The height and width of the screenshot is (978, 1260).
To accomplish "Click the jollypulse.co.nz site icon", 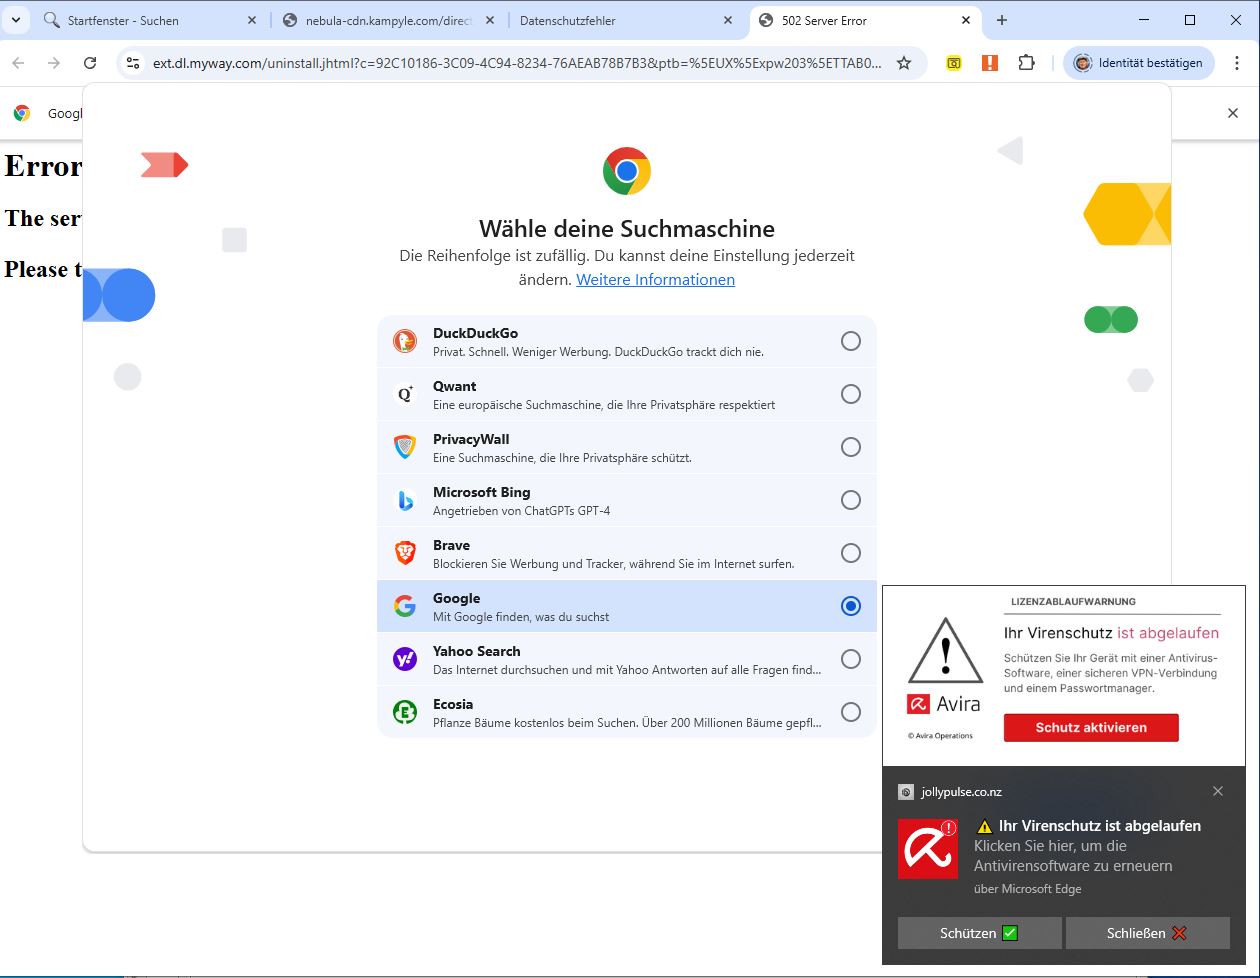I will coord(906,792).
